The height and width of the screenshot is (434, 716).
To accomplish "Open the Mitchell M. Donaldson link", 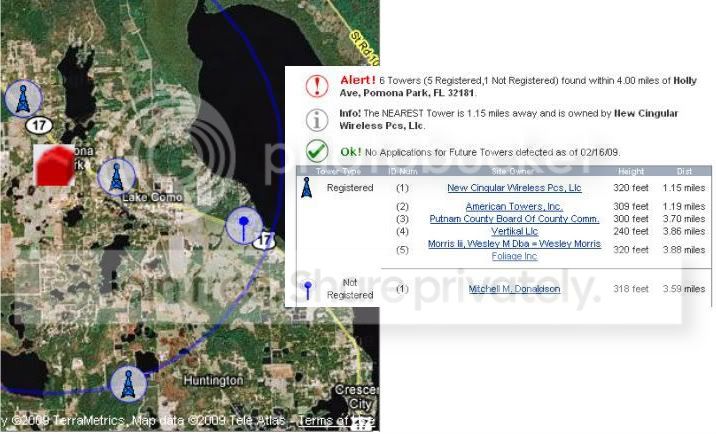I will tap(514, 290).
